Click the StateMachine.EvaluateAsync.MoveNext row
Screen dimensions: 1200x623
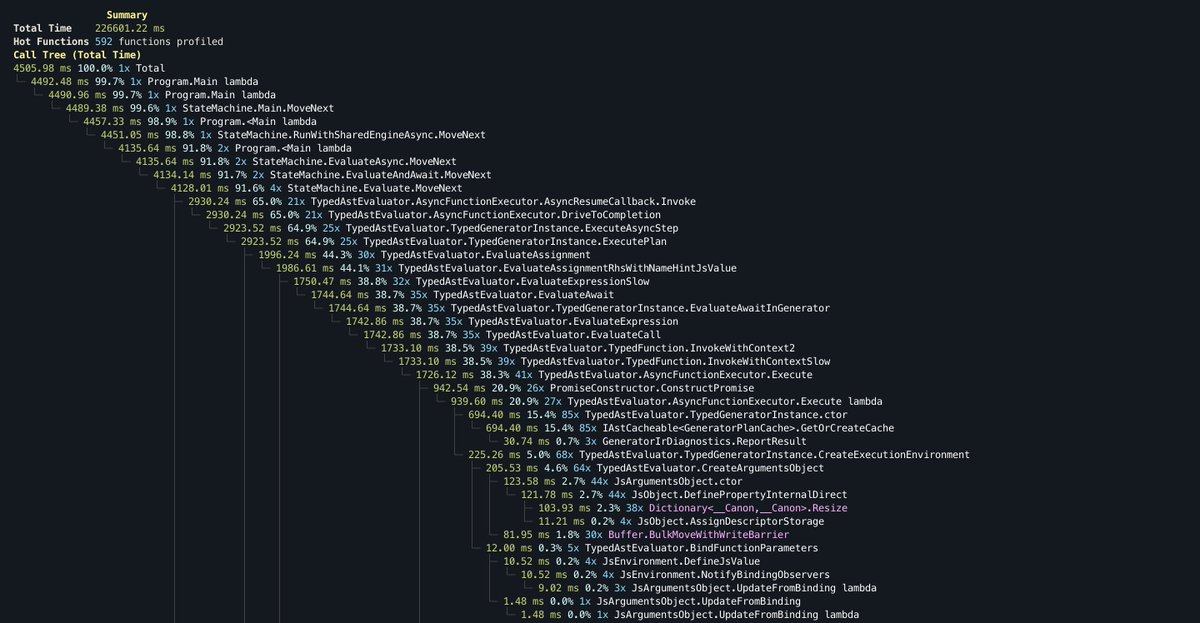(296, 160)
